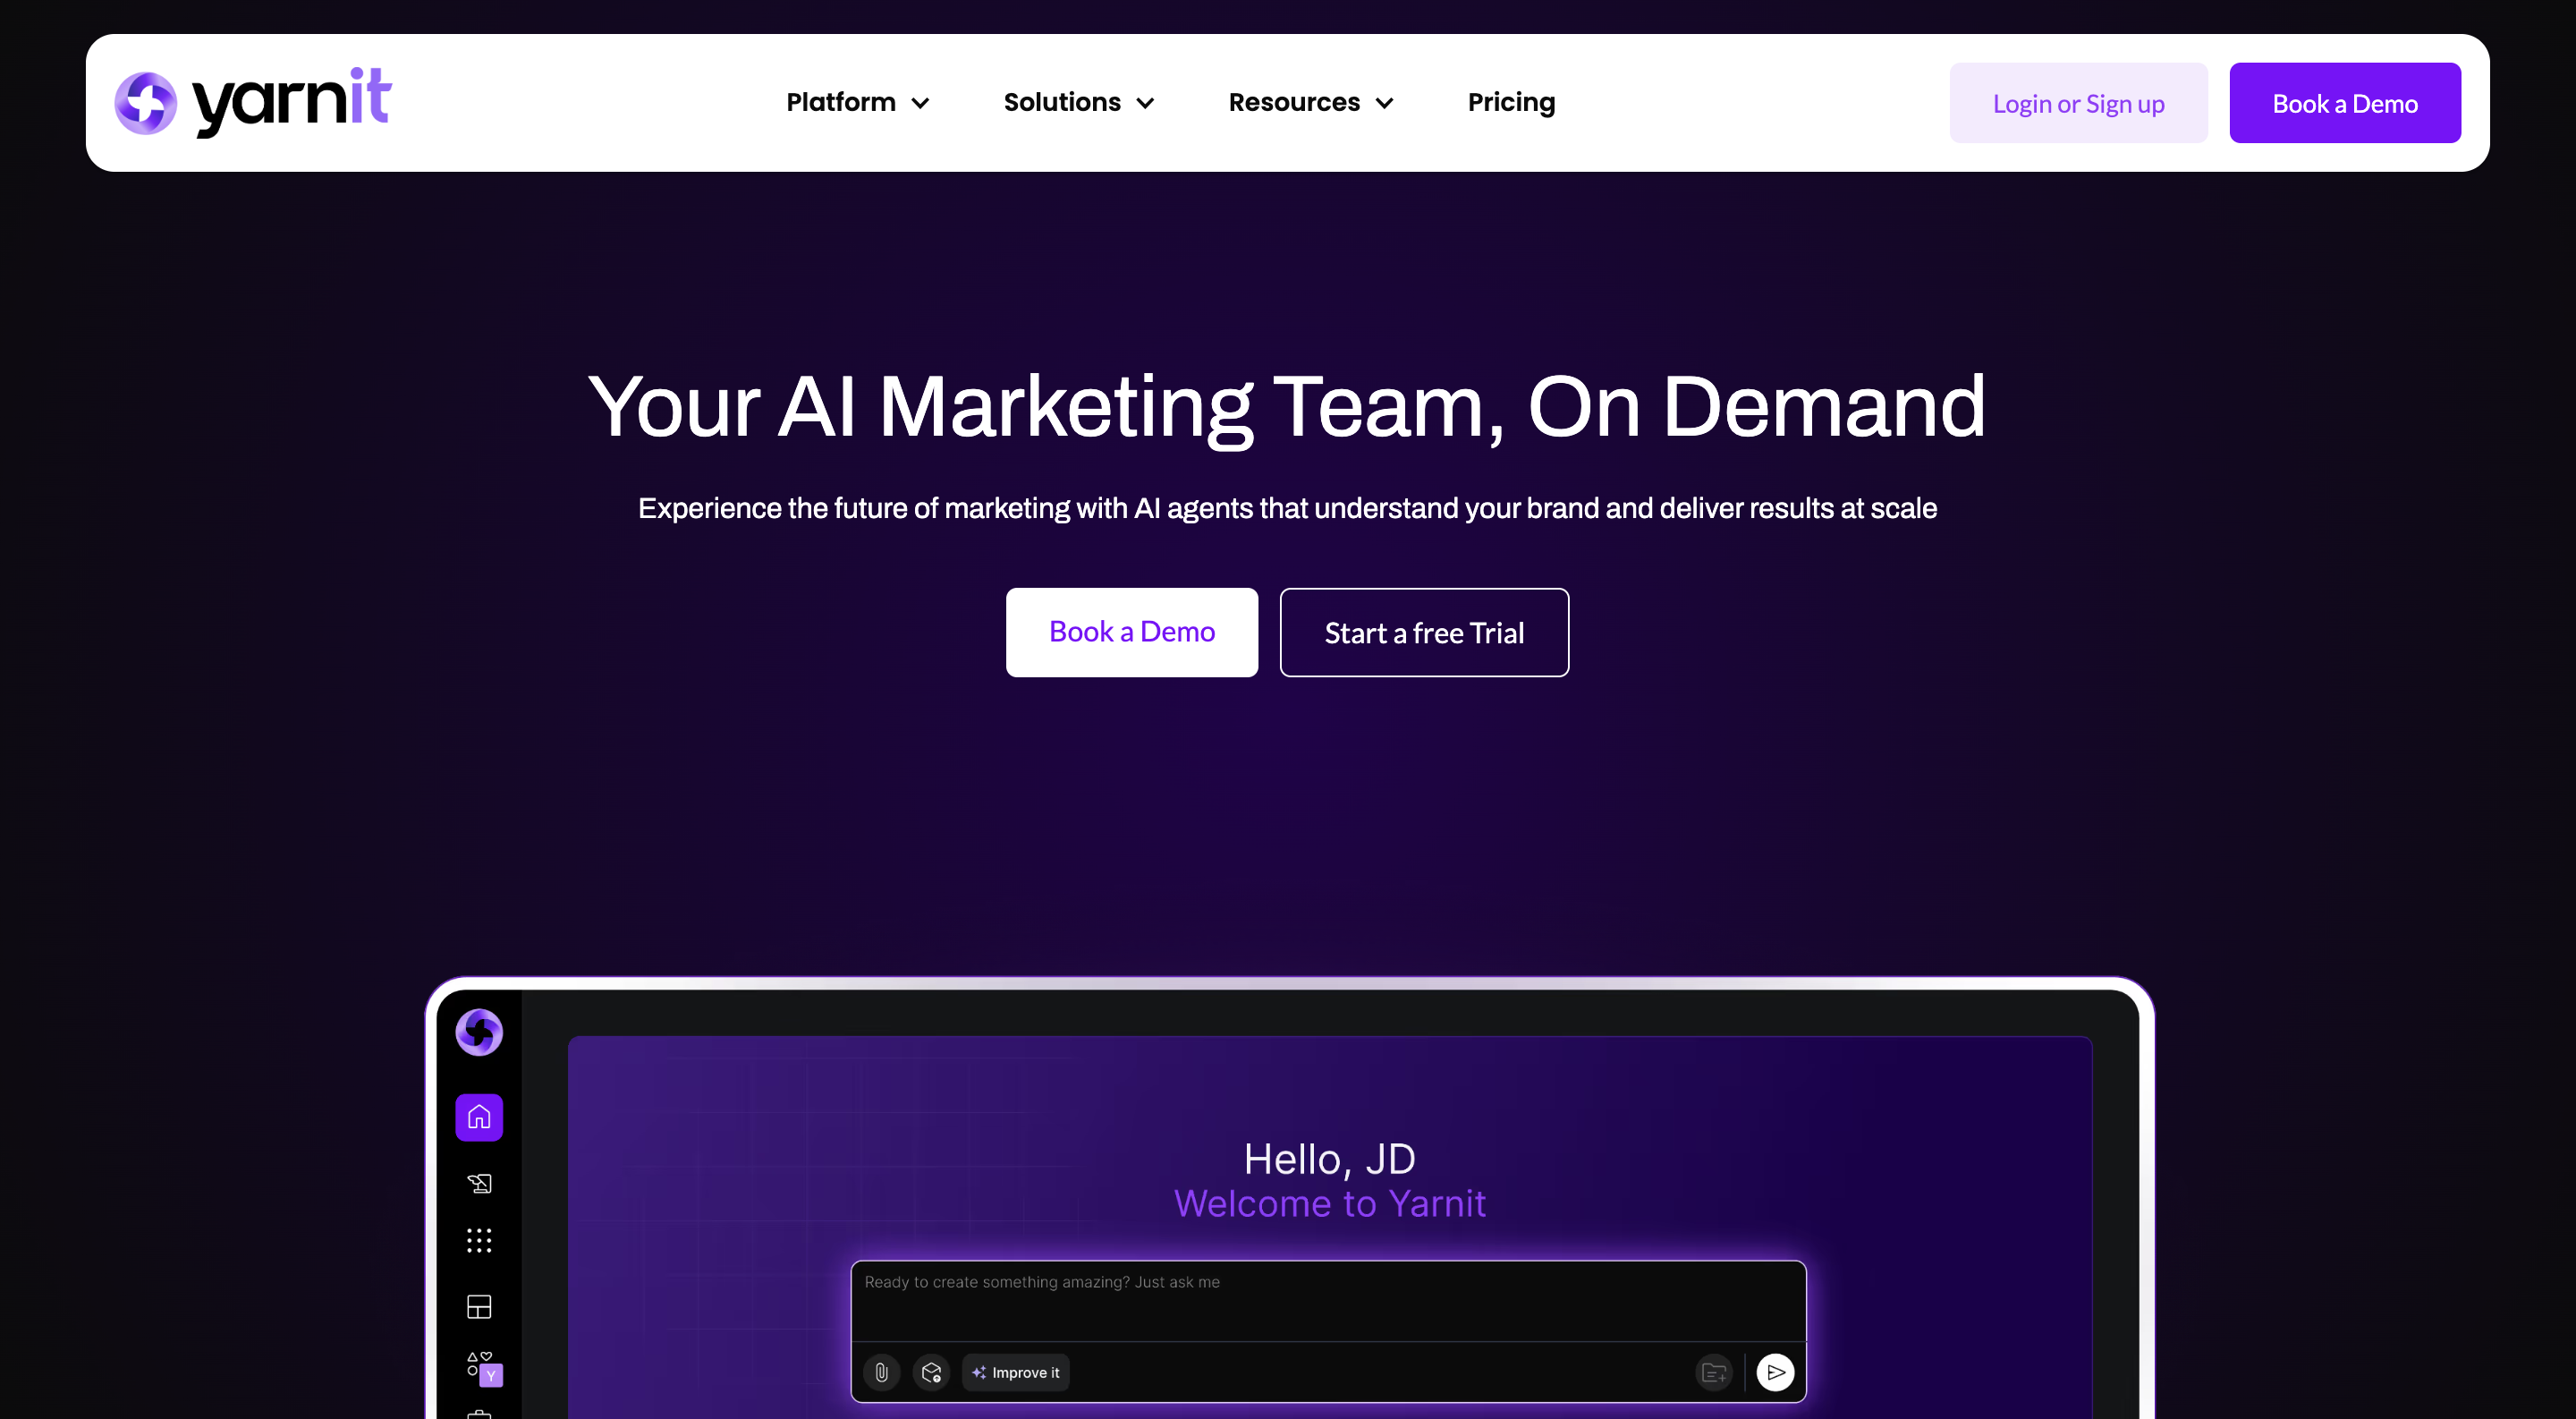Click the add-folder icon next to the send button
The height and width of the screenshot is (1419, 2576).
pyautogui.click(x=1713, y=1372)
